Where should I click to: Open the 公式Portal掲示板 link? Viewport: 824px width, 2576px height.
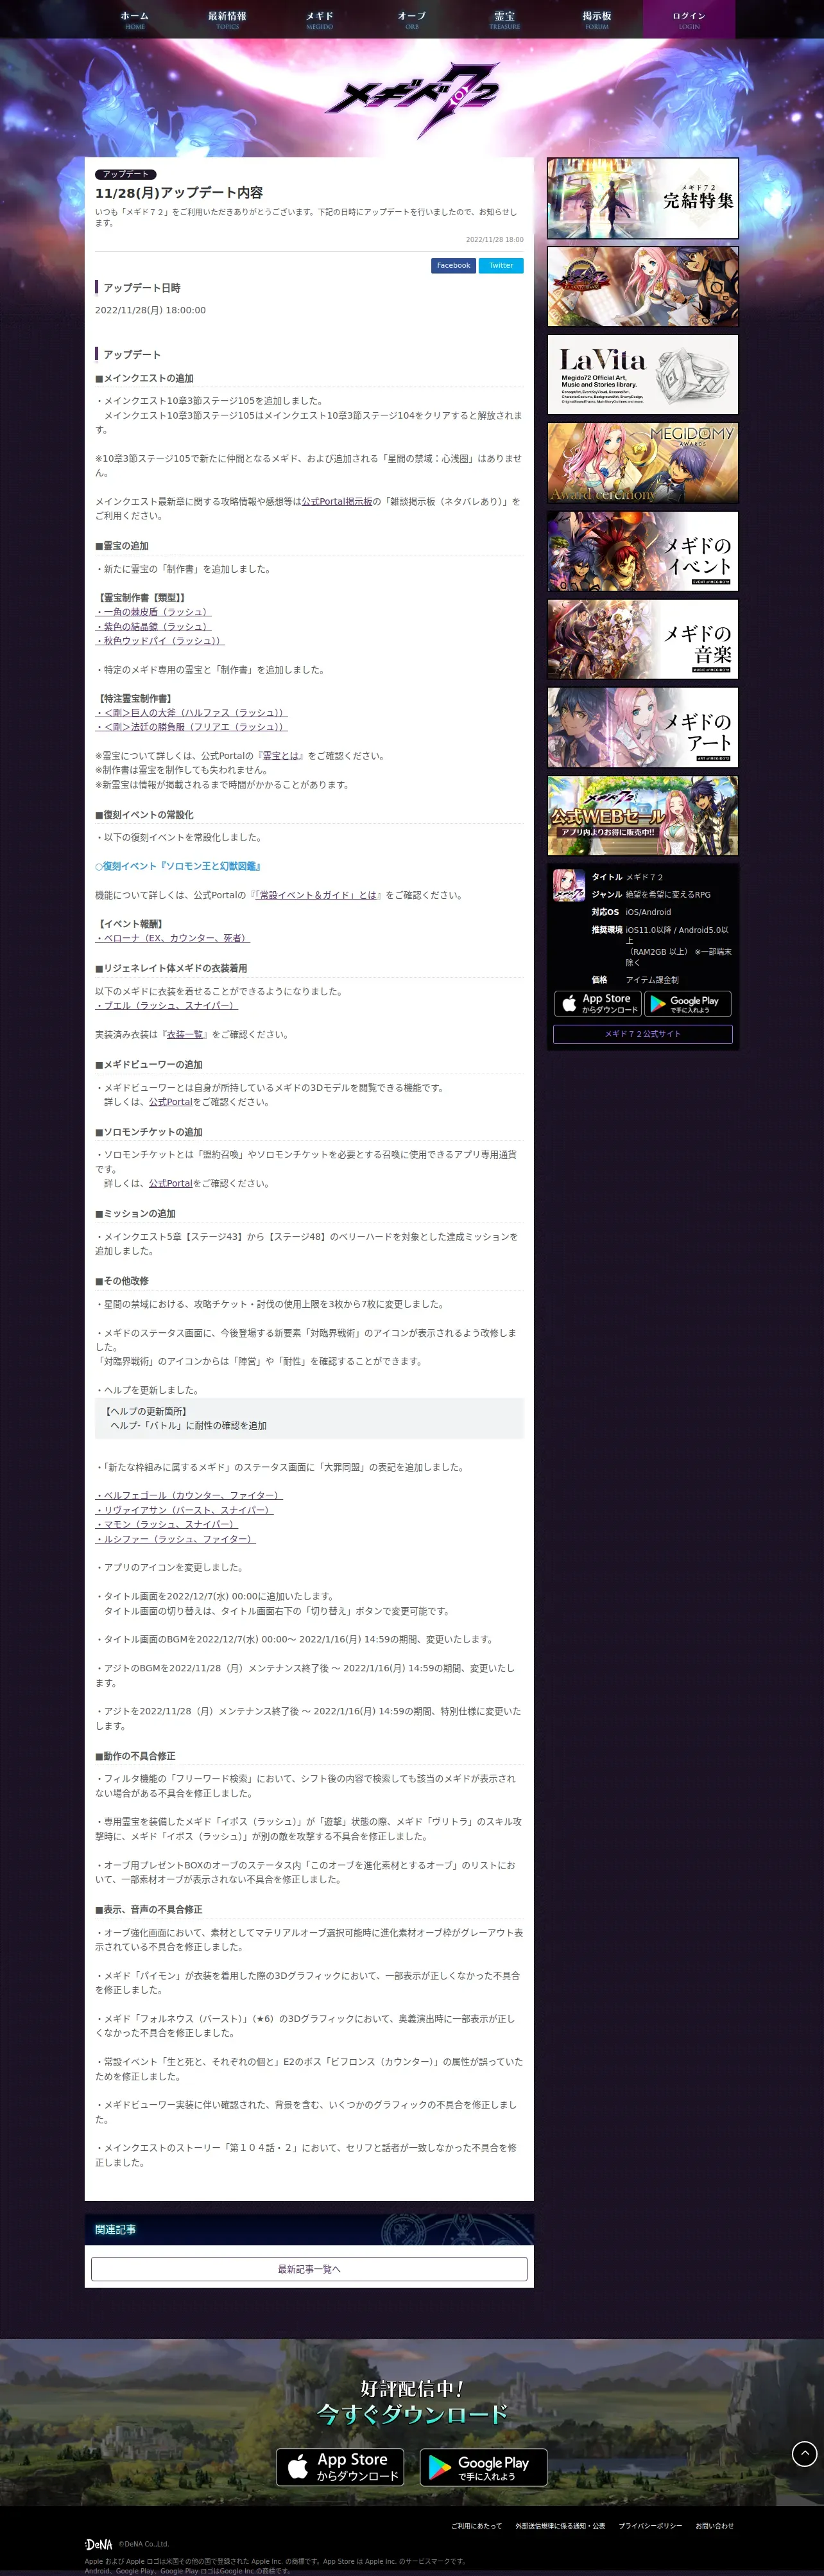coord(337,501)
